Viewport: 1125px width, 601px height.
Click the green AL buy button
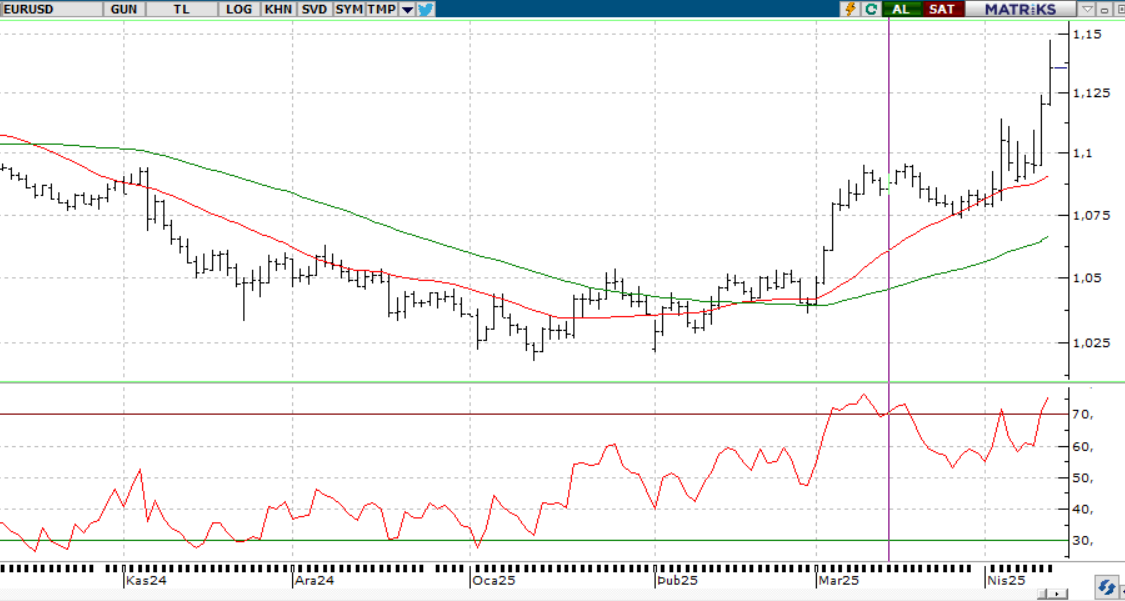pos(901,9)
